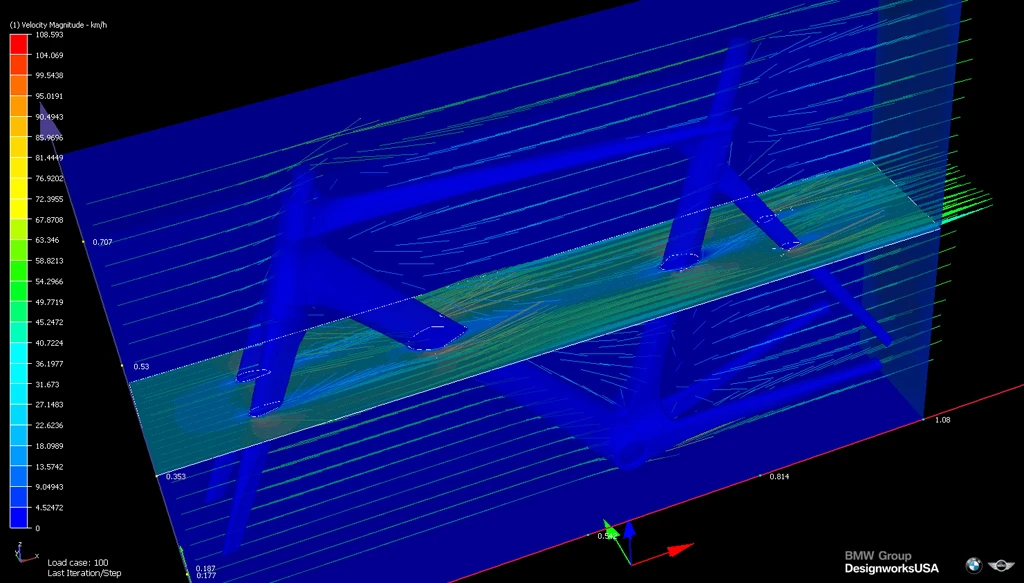Click legend value 22.6236
Screen dimensions: 1024x583
50,425
